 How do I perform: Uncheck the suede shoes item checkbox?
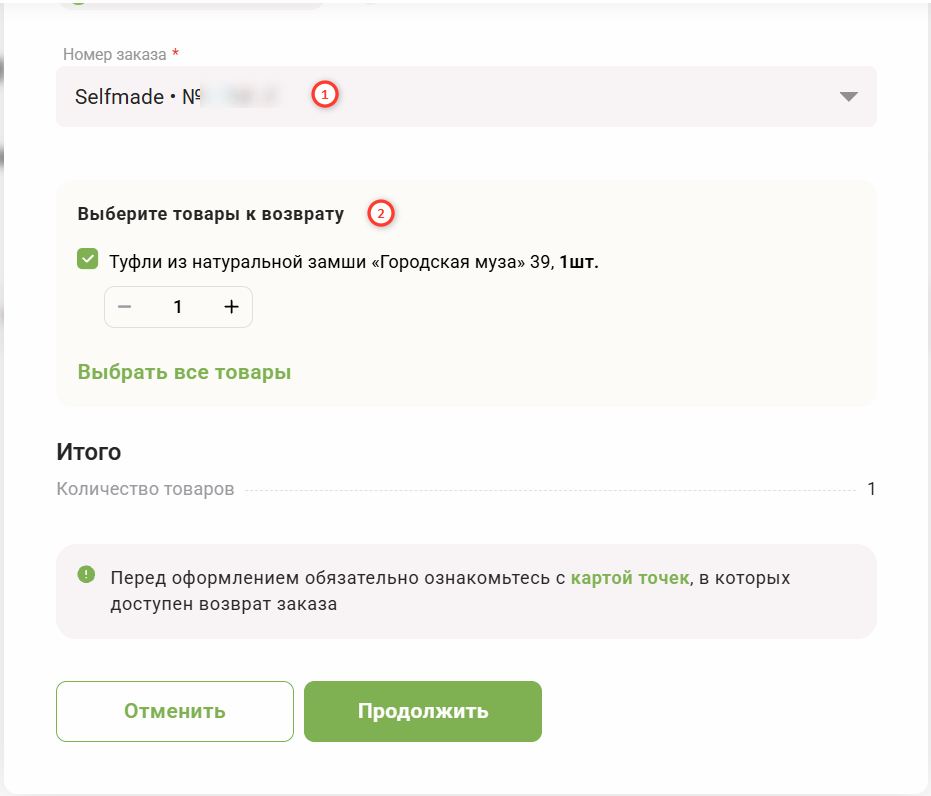pyautogui.click(x=88, y=259)
